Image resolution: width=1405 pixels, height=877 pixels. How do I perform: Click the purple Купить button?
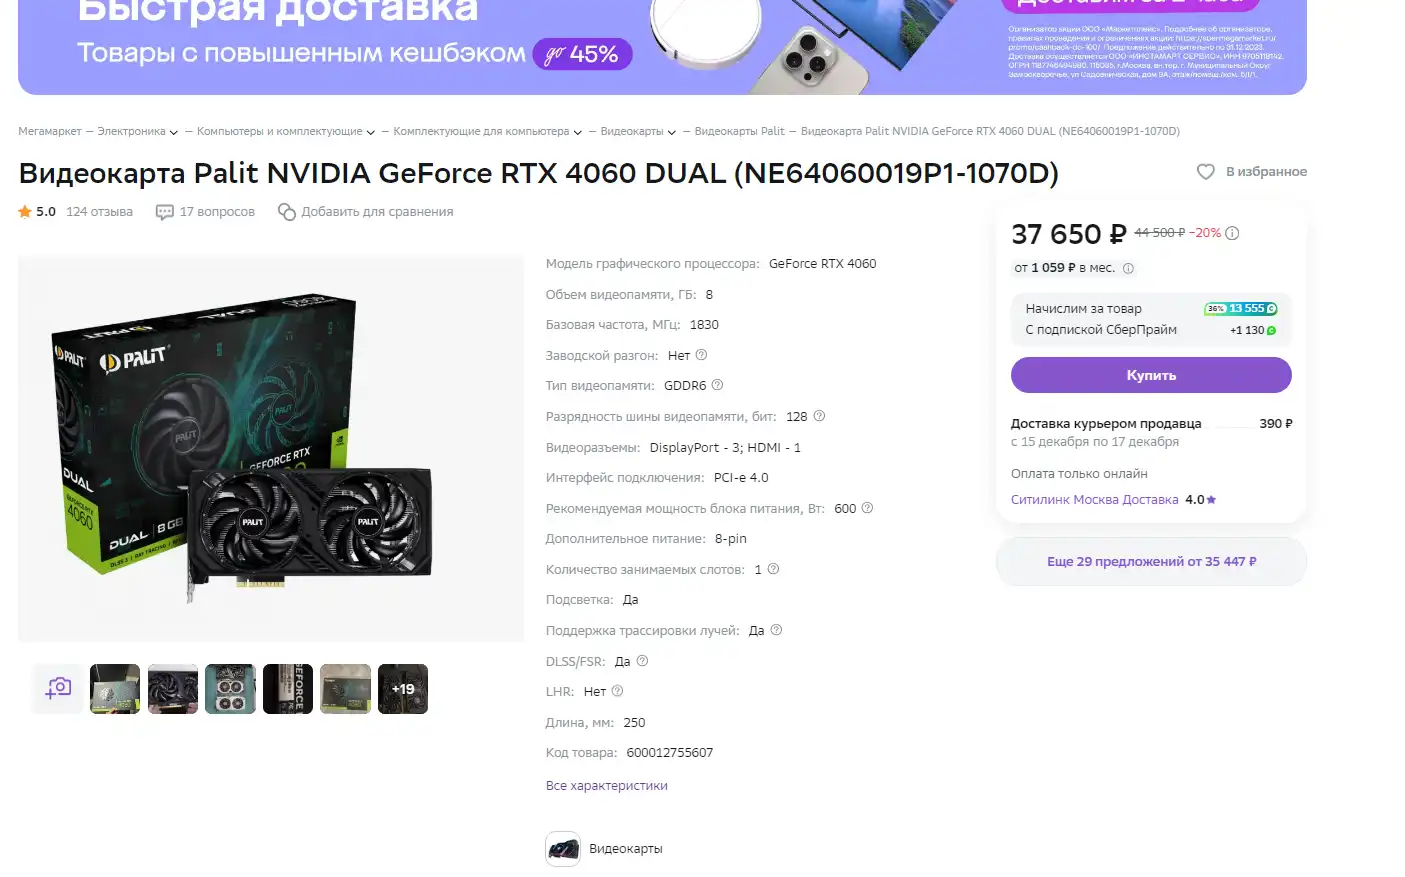tap(1151, 376)
